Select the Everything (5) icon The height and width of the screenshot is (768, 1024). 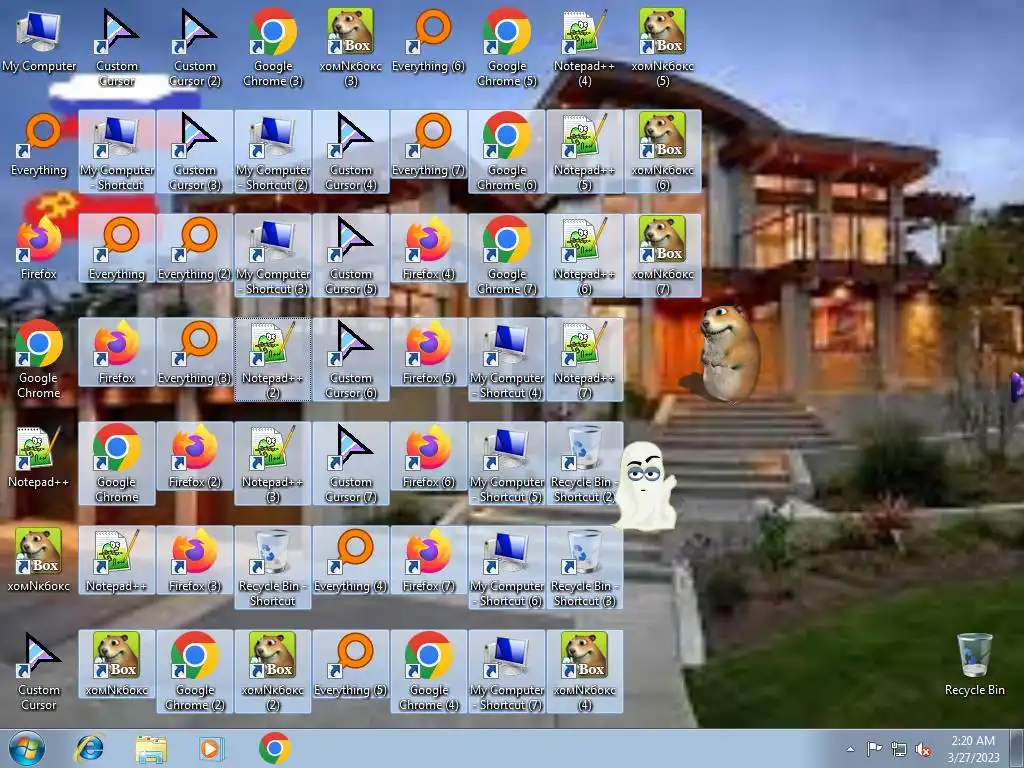tap(351, 664)
